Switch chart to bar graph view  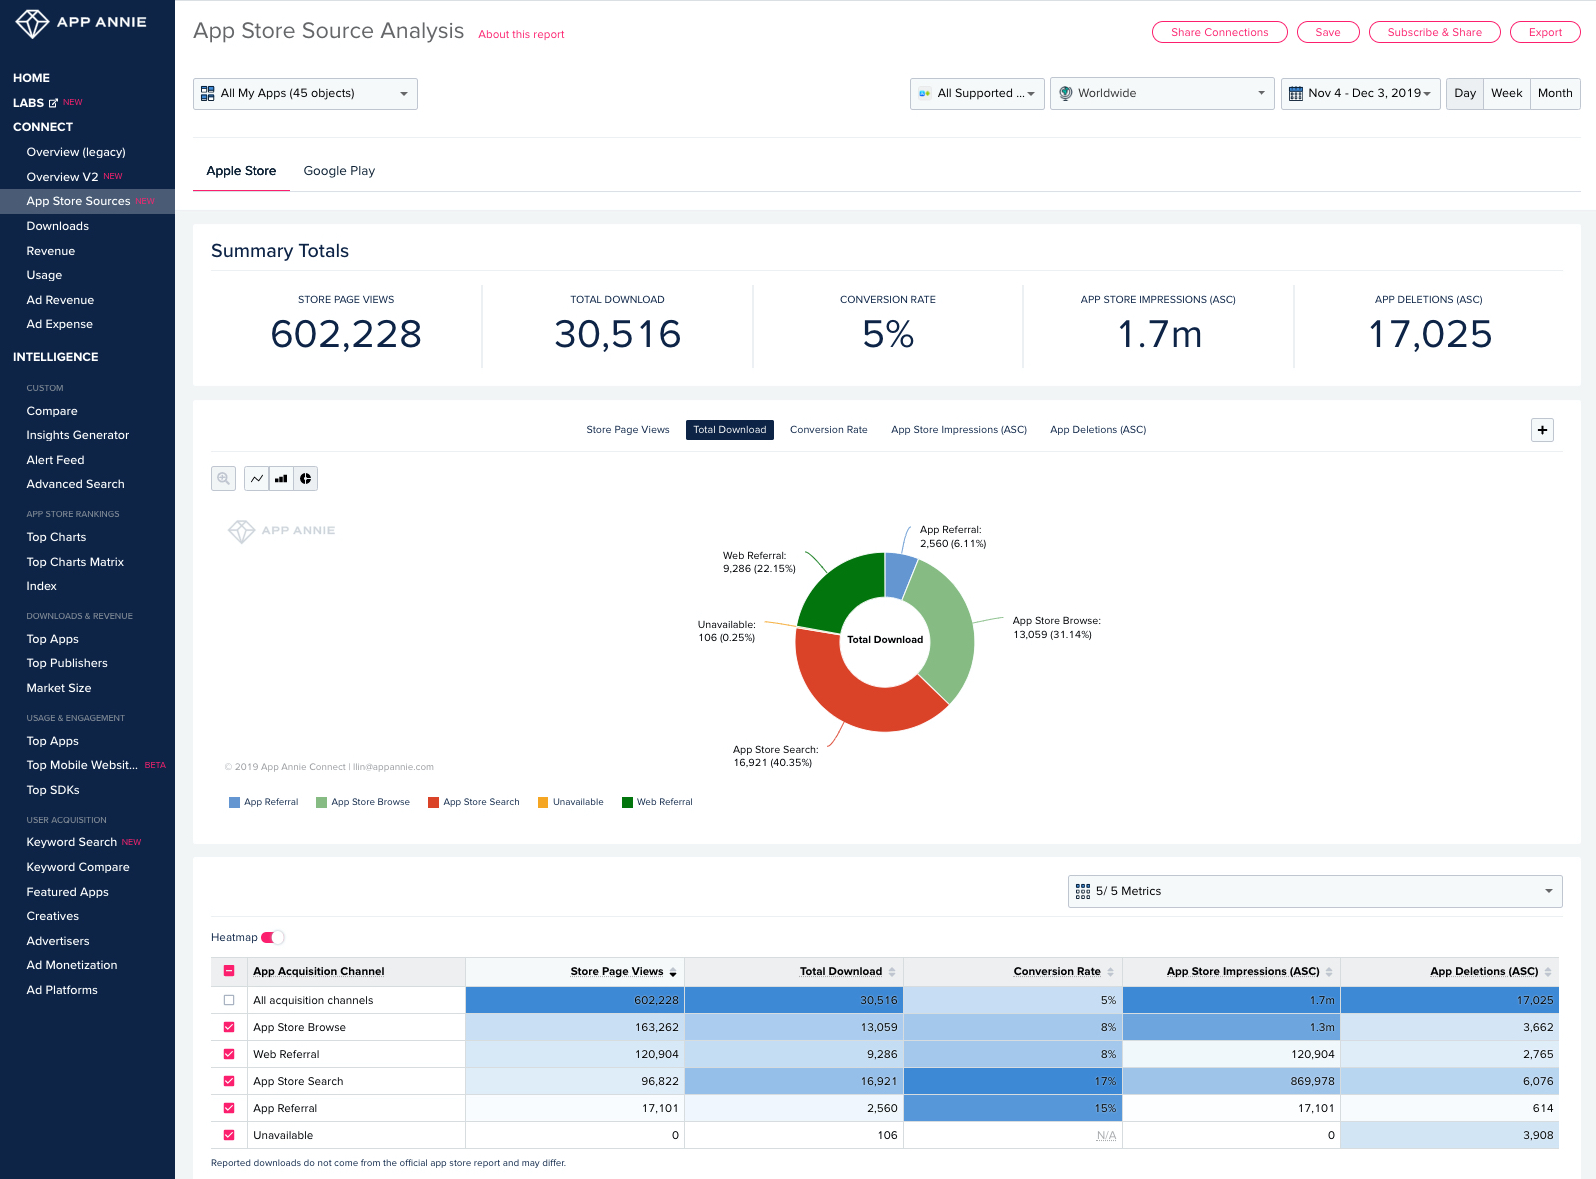point(281,479)
